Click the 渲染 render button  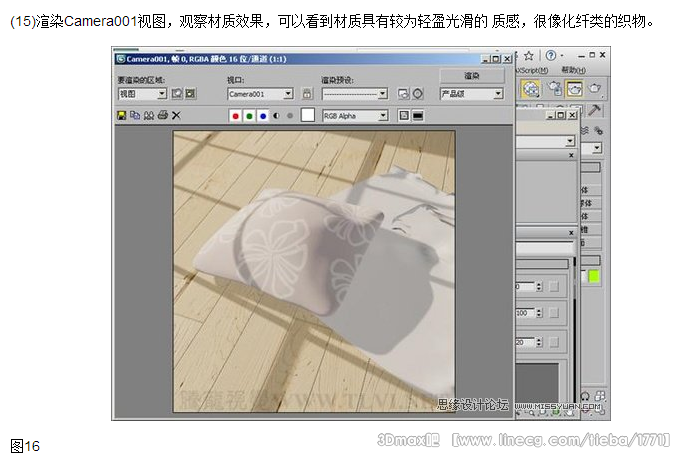click(472, 76)
